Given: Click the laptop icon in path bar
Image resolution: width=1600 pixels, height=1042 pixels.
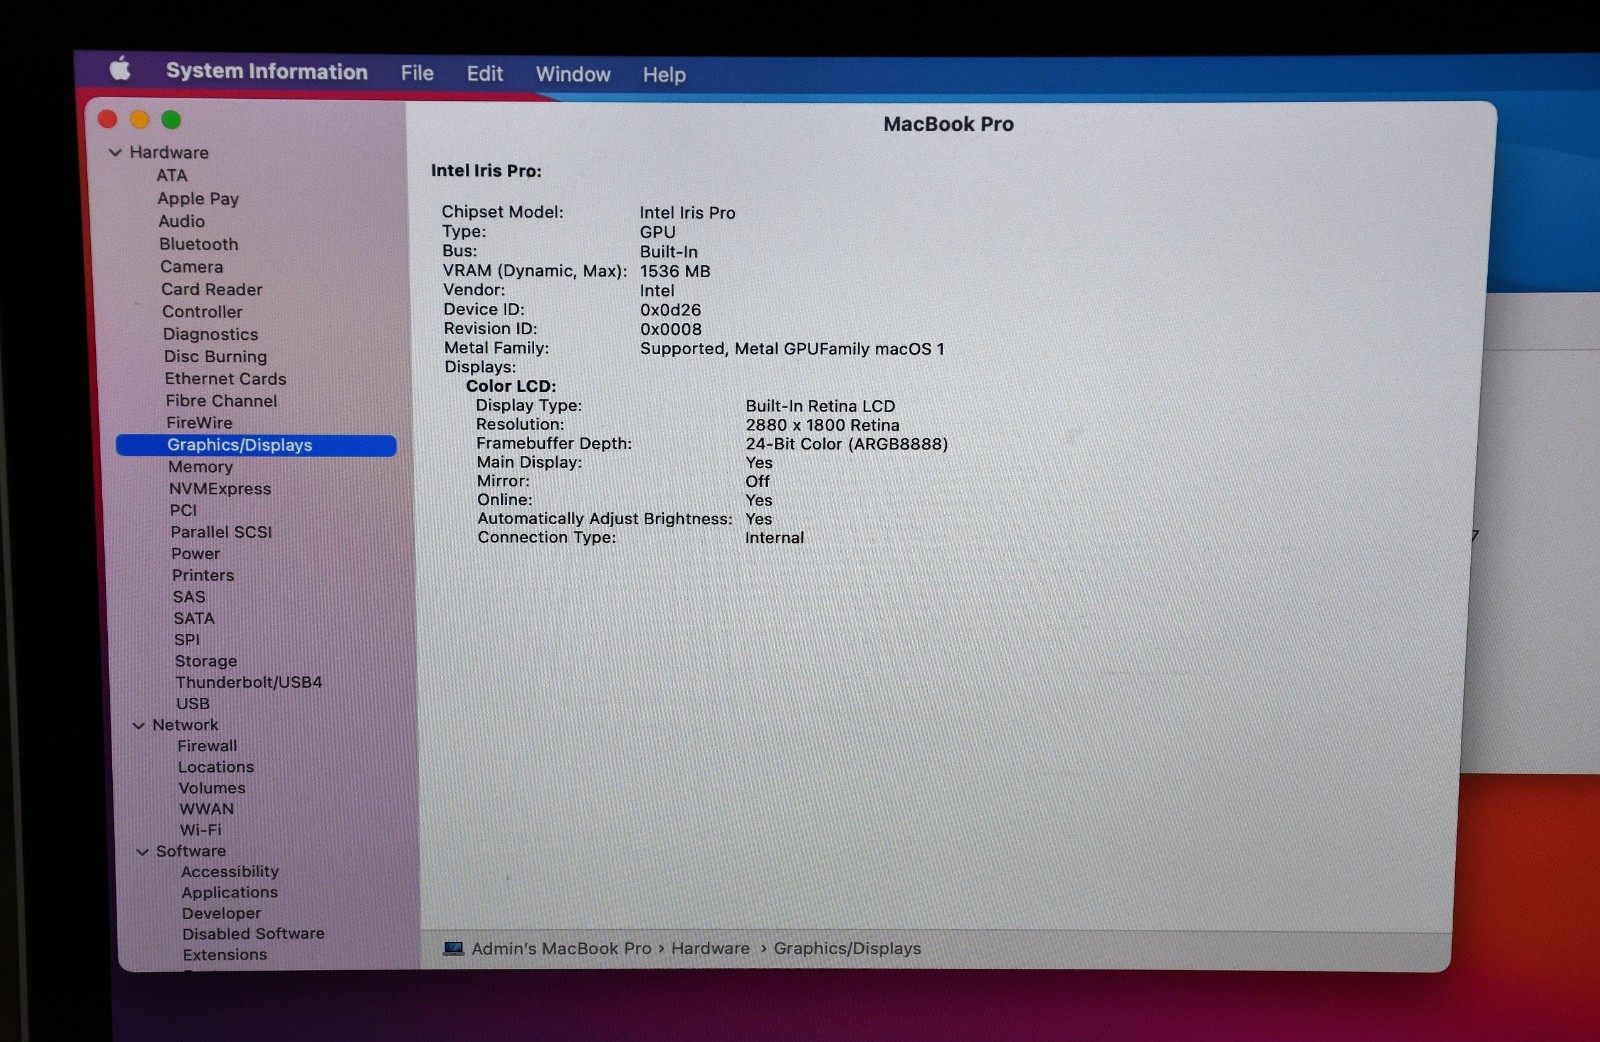Looking at the screenshot, I should (x=453, y=948).
